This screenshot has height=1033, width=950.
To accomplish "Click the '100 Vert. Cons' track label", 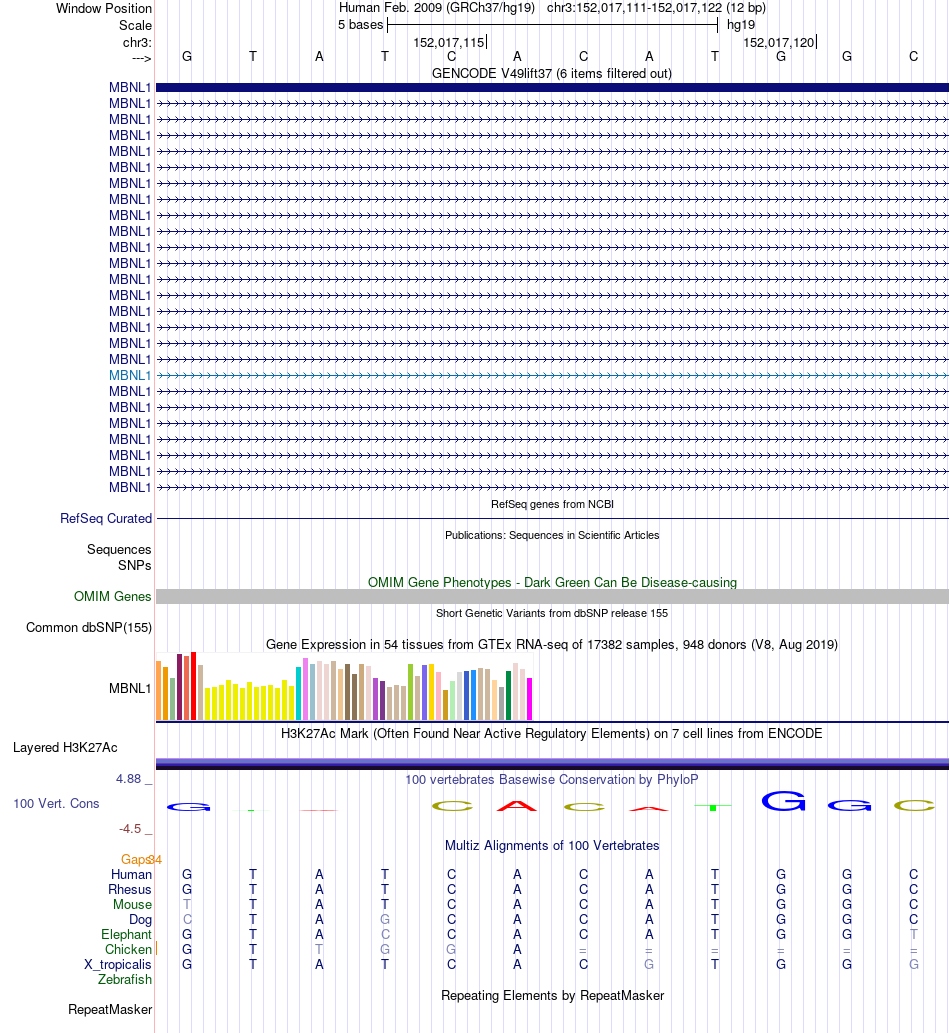I will [x=56, y=804].
